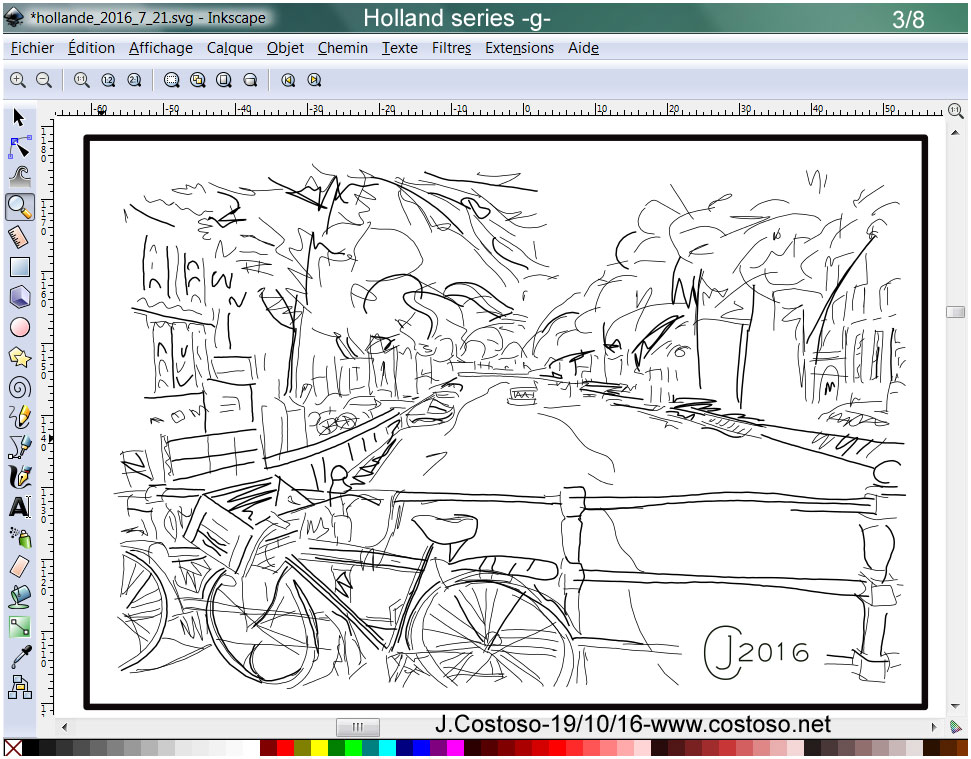Open the Filtres menu
Image resolution: width=971 pixels, height=759 pixels.
[x=451, y=48]
